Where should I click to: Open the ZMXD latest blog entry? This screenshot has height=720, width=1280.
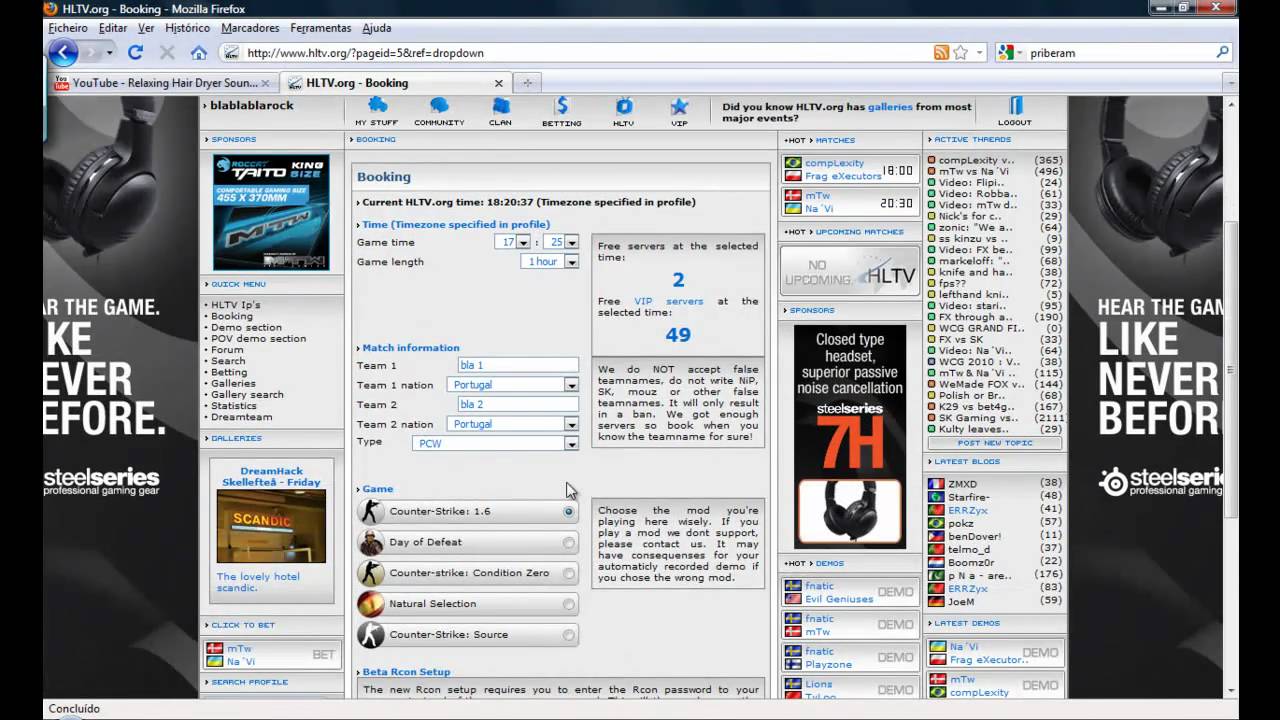(962, 484)
